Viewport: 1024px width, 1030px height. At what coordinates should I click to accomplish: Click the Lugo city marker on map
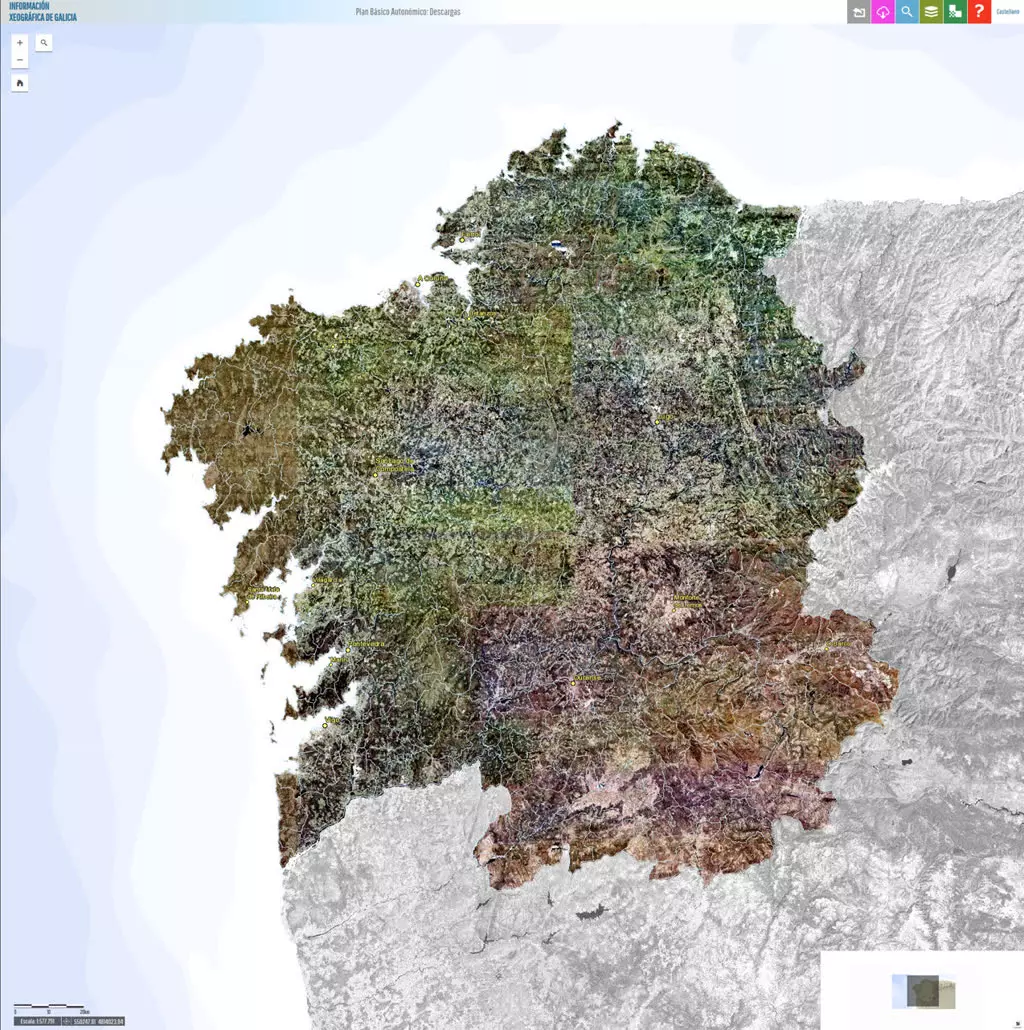pos(657,422)
